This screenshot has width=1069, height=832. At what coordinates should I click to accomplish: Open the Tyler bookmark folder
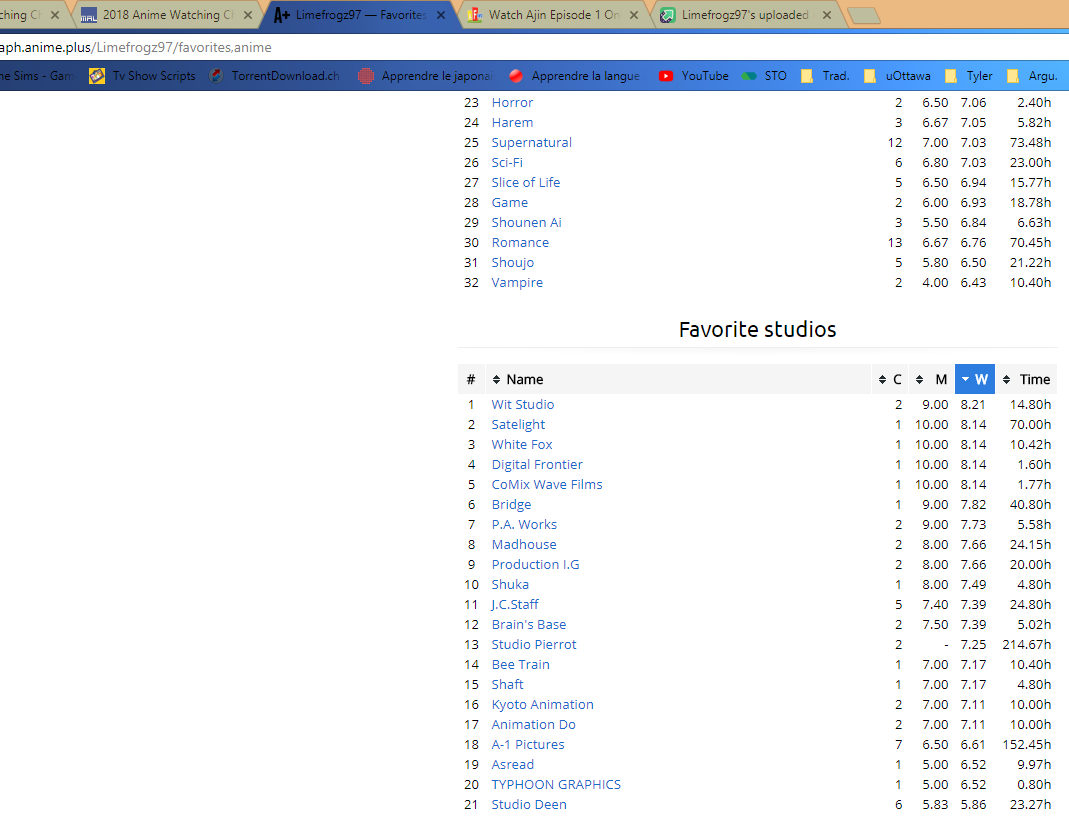[970, 76]
